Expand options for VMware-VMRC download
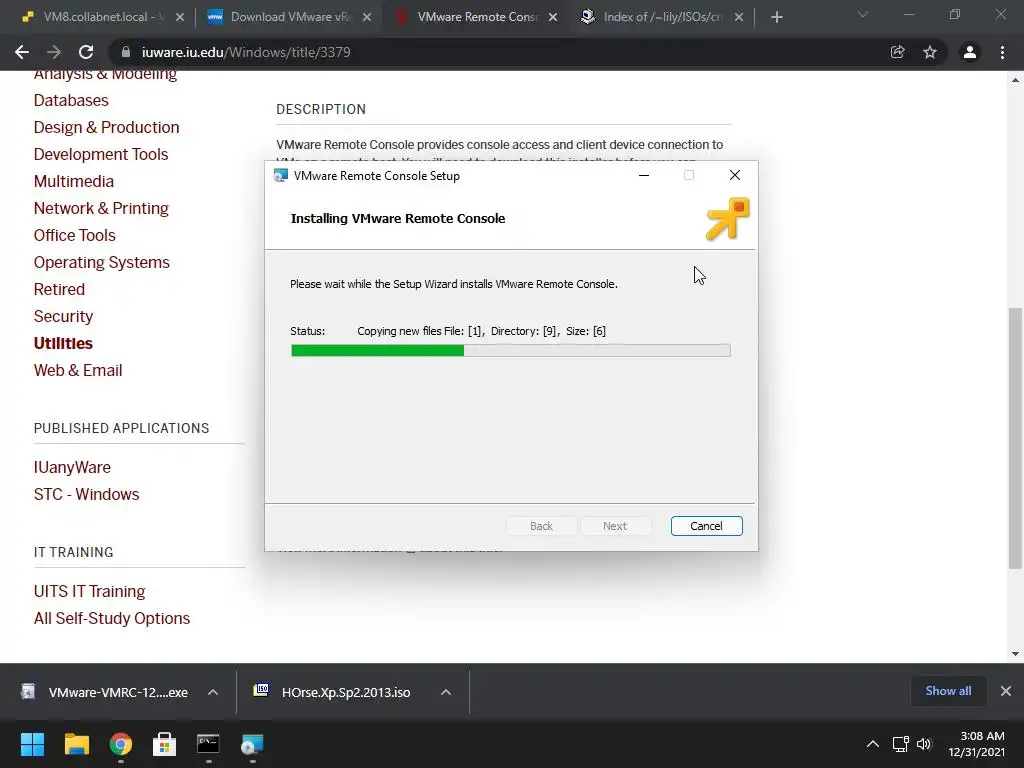The height and width of the screenshot is (768, 1024). (213, 692)
